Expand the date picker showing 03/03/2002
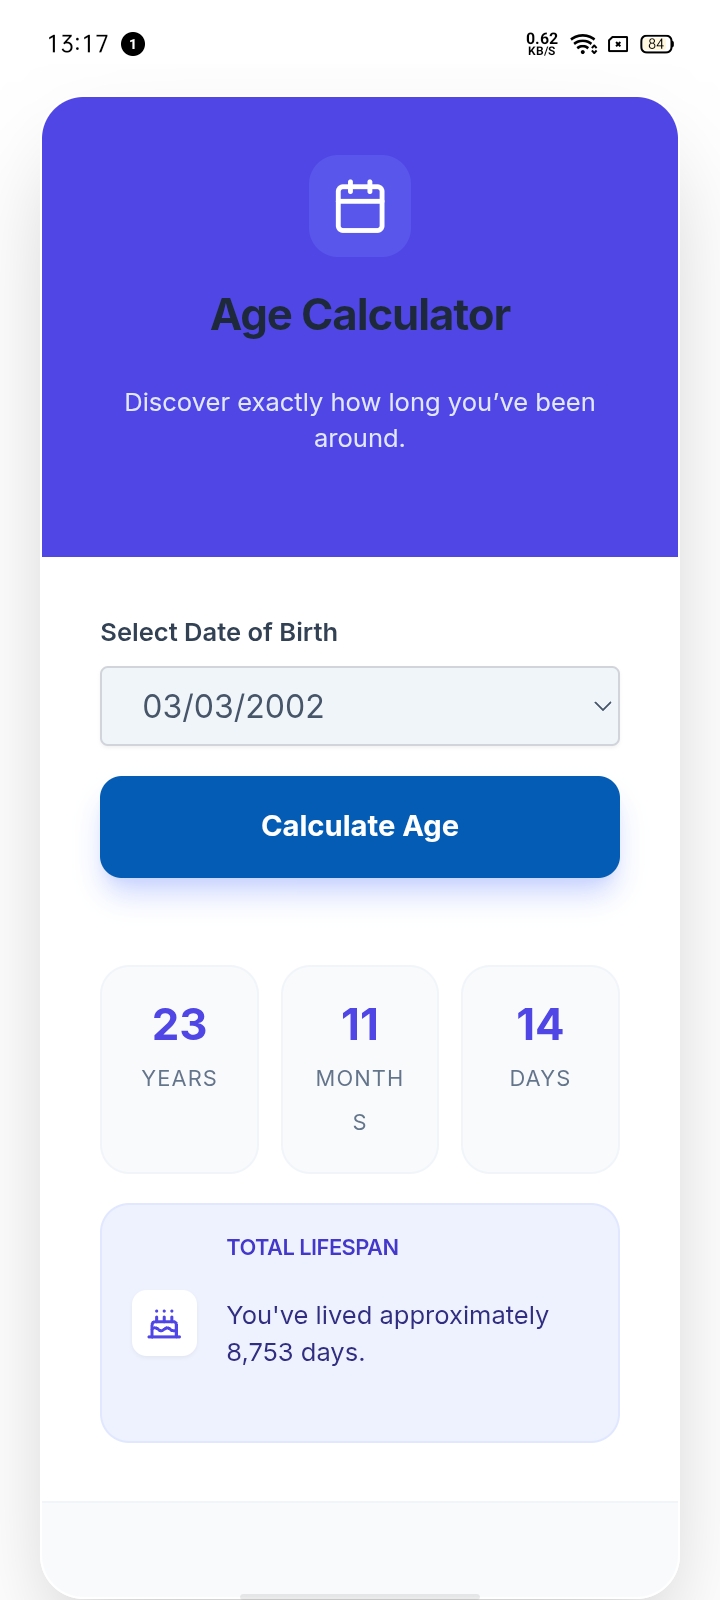The height and width of the screenshot is (1600, 720). click(x=360, y=706)
